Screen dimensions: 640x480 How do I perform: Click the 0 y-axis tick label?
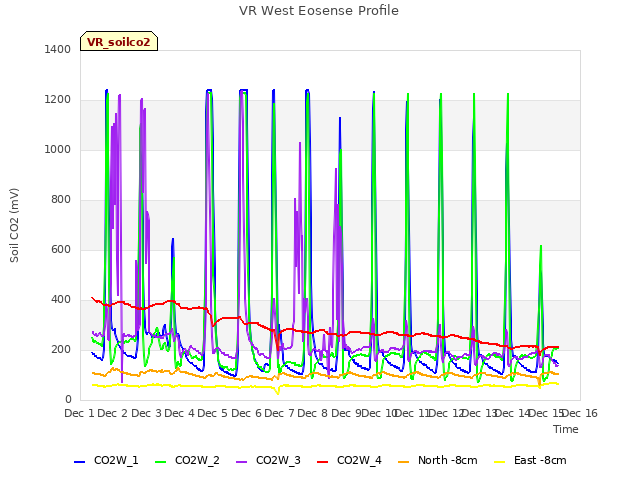68,400
